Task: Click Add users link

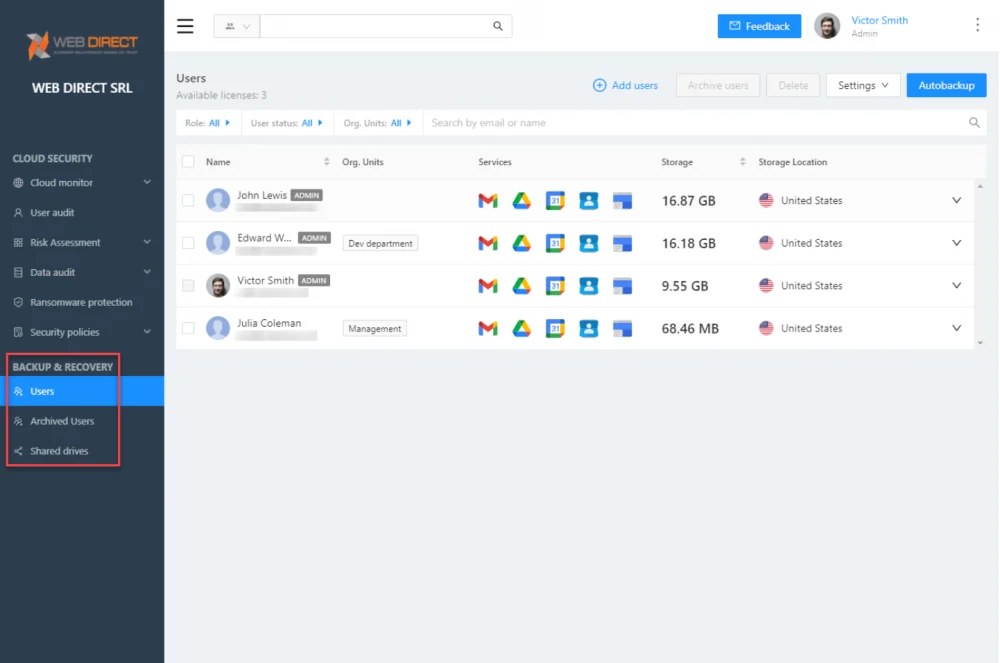Action: pyautogui.click(x=625, y=85)
